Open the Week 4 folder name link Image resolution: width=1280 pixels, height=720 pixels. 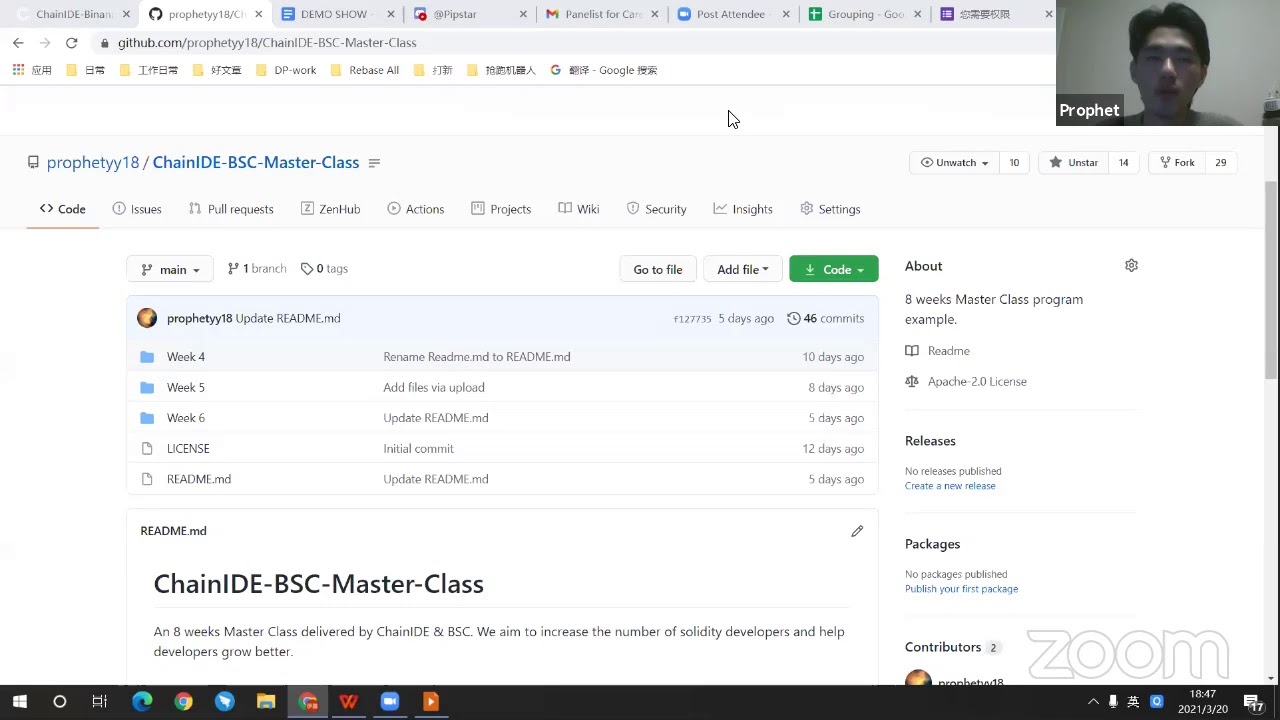tap(186, 357)
